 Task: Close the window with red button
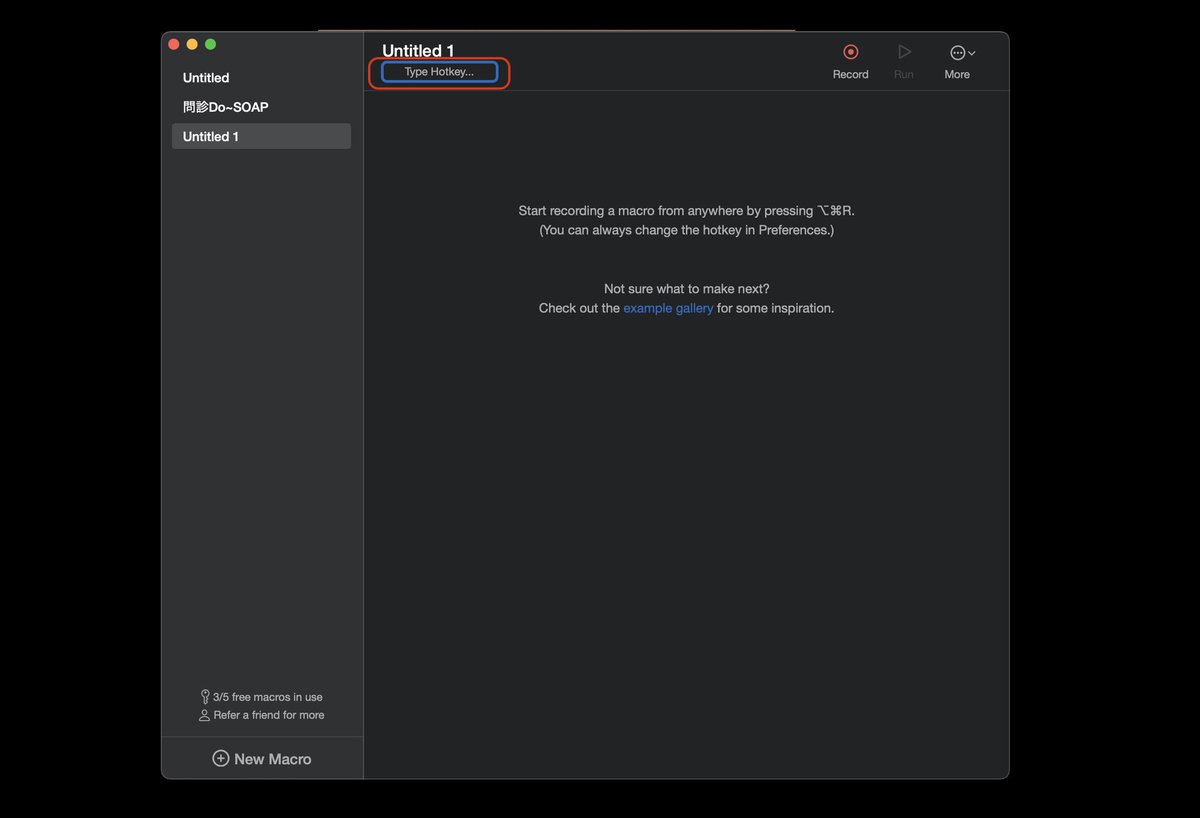coord(173,44)
